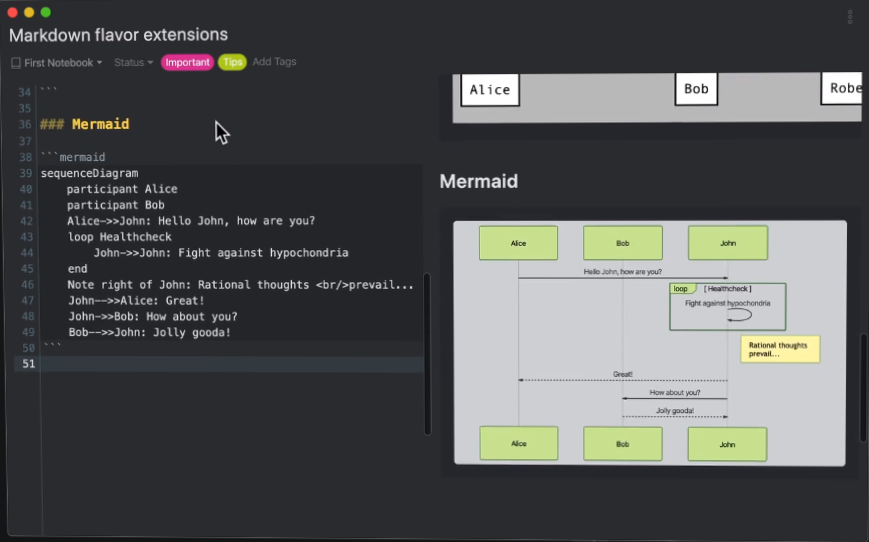Click the Add Tags field
Image resolution: width=869 pixels, height=542 pixels.
(274, 62)
